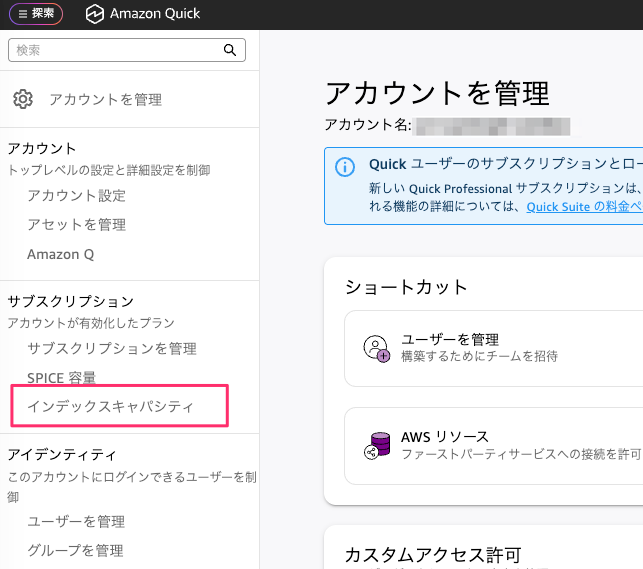Viewport: 643px width, 569px height.
Task: Open サブスクリプションを管理 in the sidebar
Action: point(112,348)
